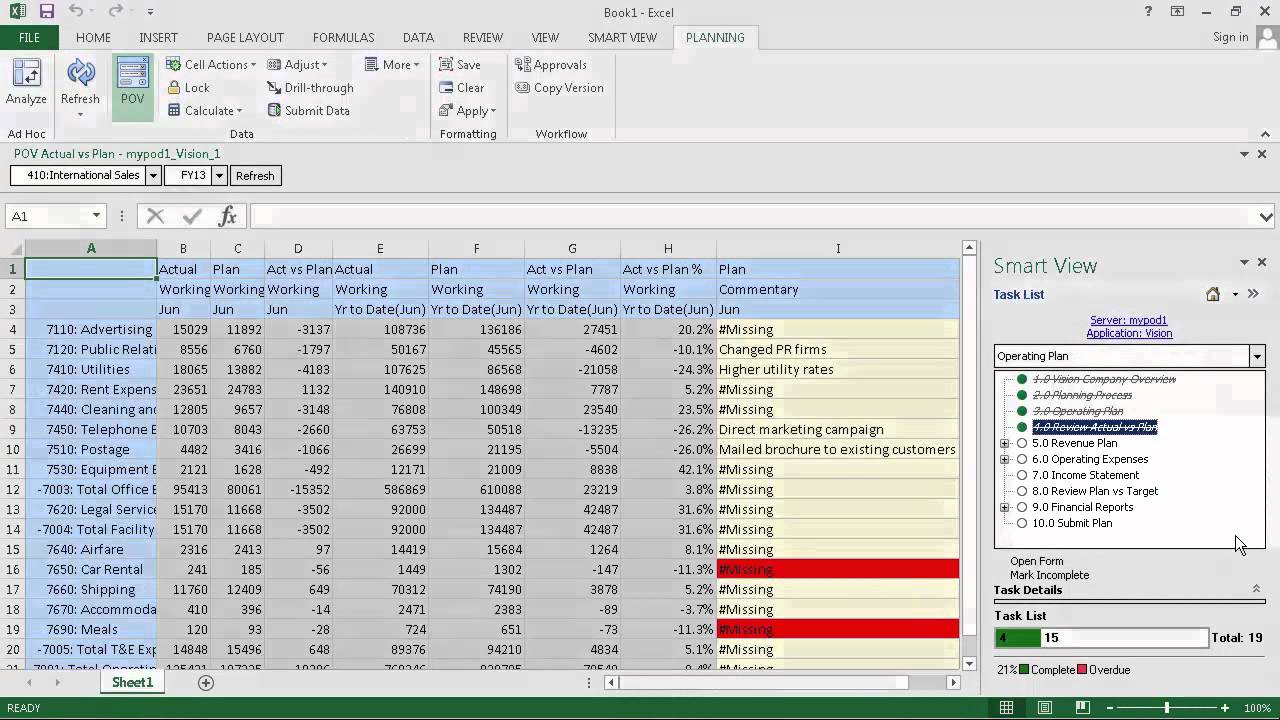Click the POV toolbar Refresh button
Screen dimensions: 1280x720
(x=255, y=175)
